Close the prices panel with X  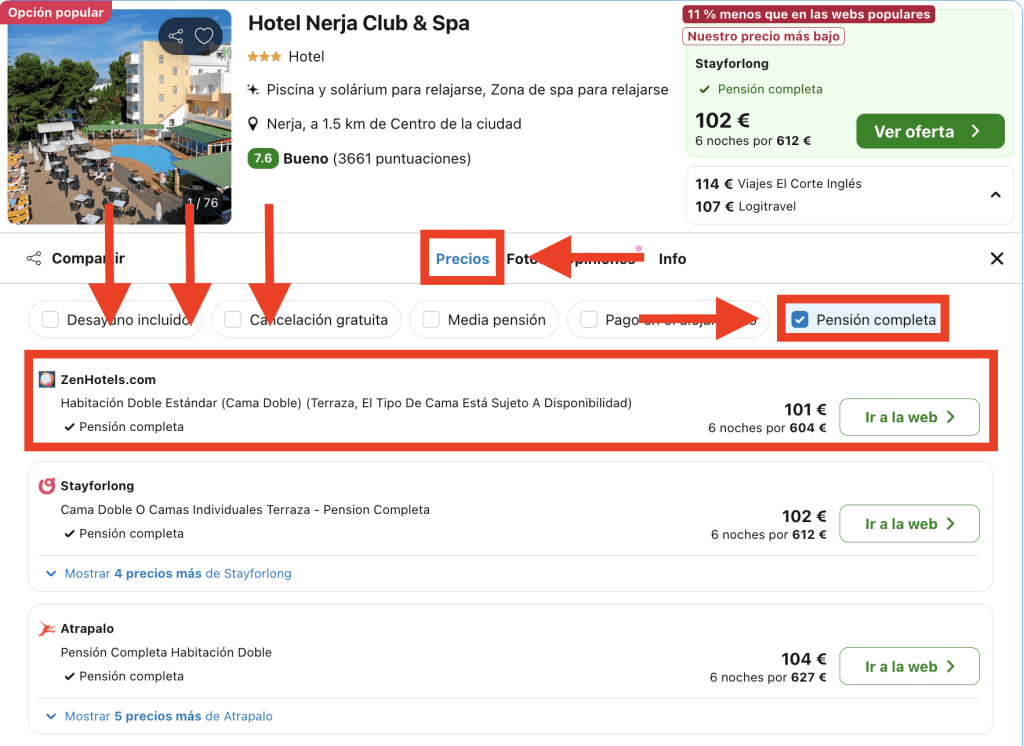(996, 259)
